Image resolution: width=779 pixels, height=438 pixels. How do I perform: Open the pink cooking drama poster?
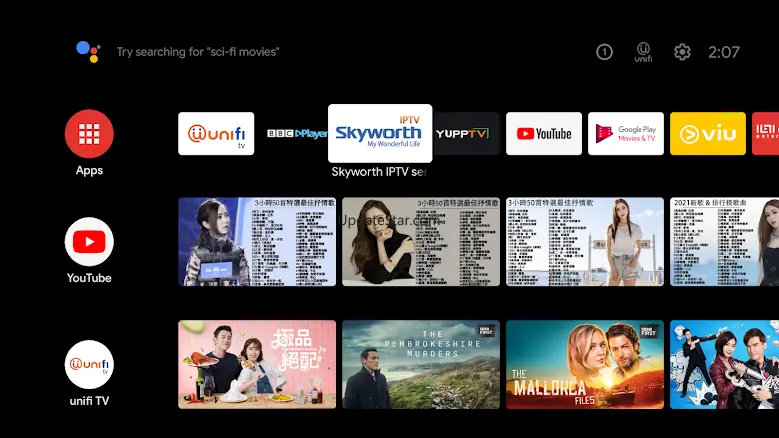coord(257,365)
